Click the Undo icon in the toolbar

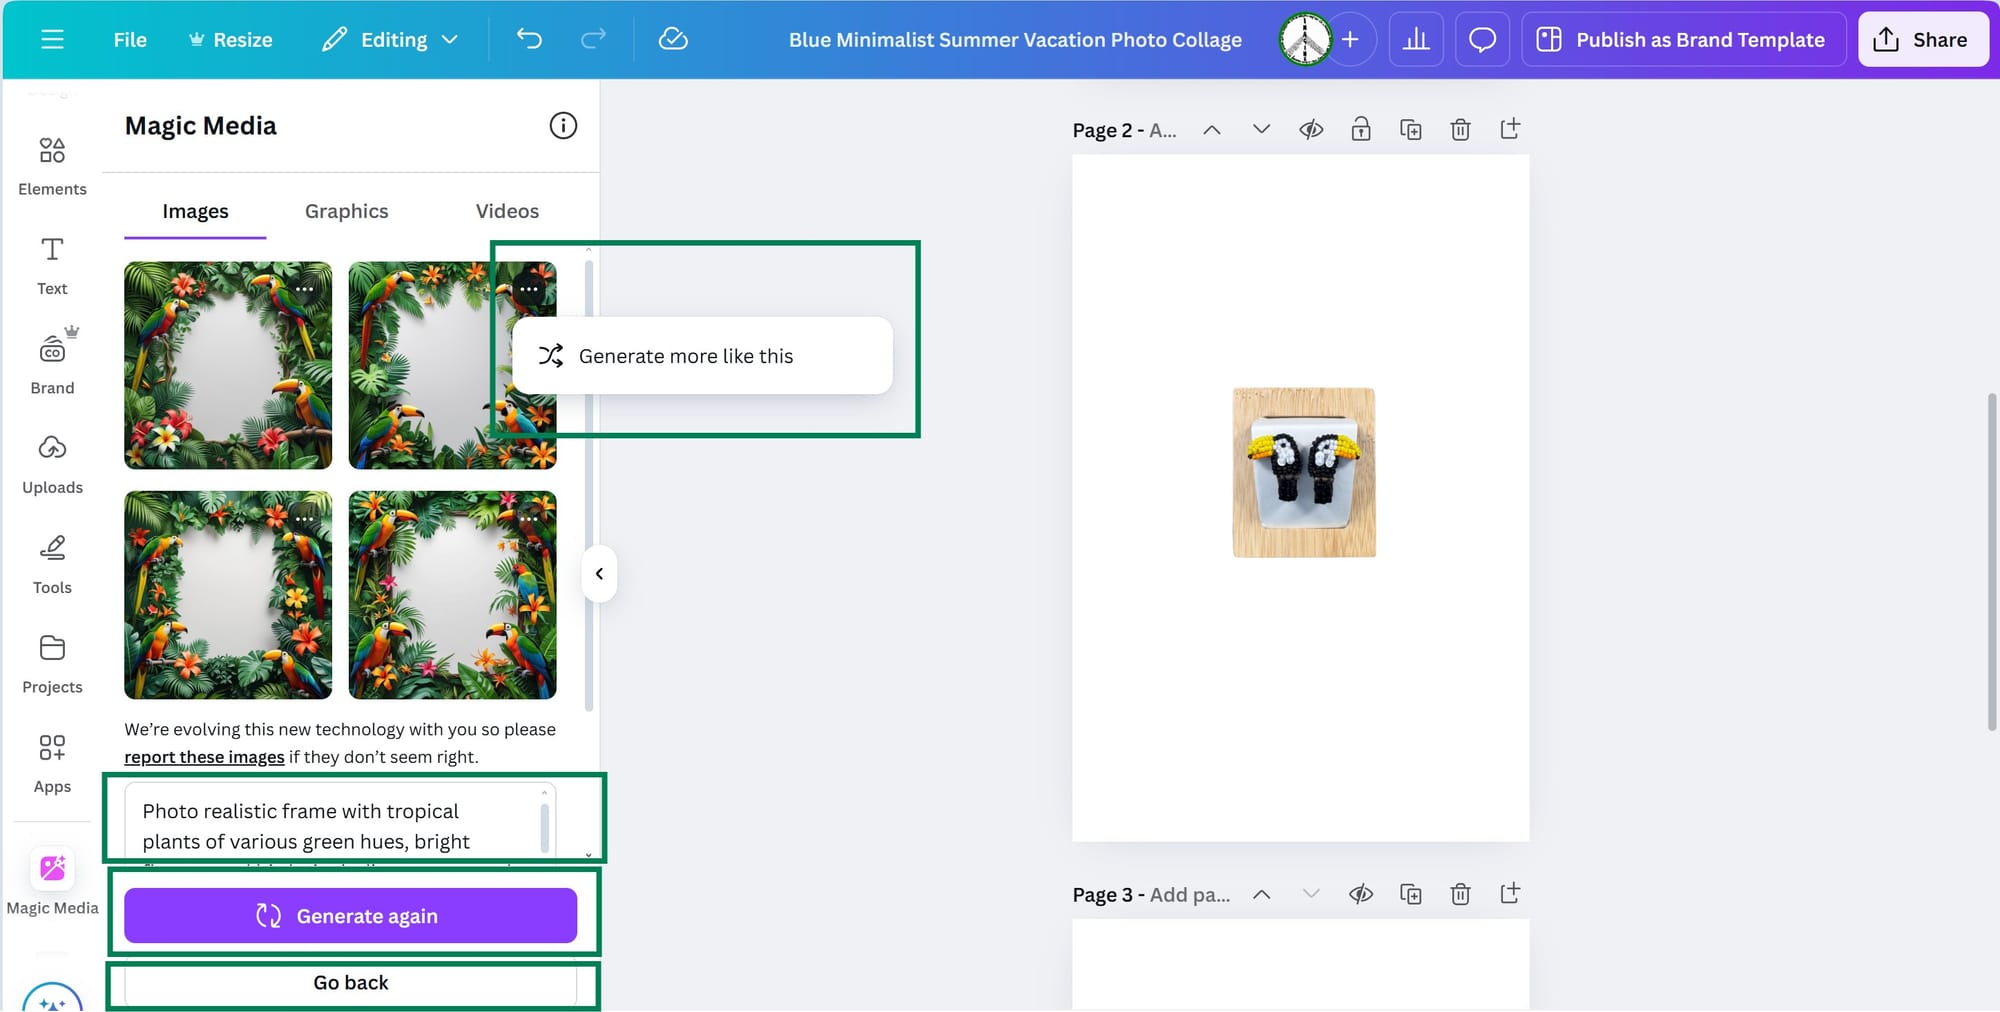click(x=529, y=39)
